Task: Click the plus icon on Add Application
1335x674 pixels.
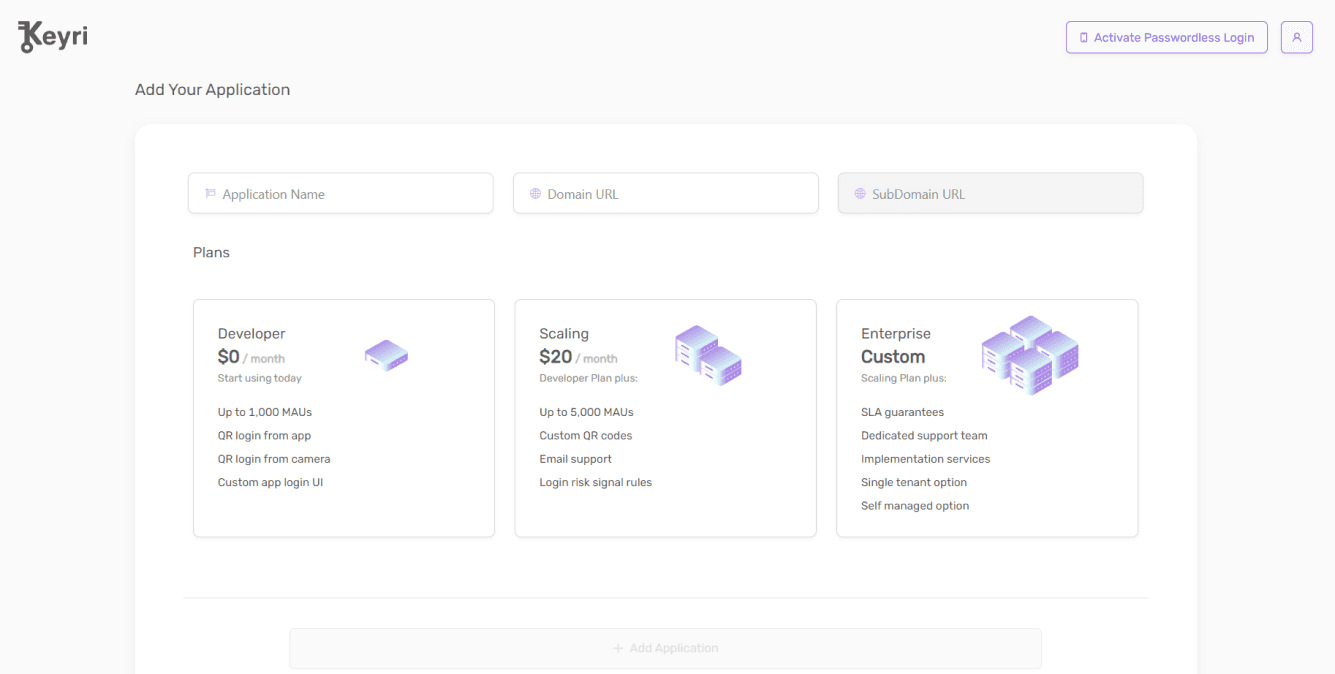Action: tap(618, 649)
